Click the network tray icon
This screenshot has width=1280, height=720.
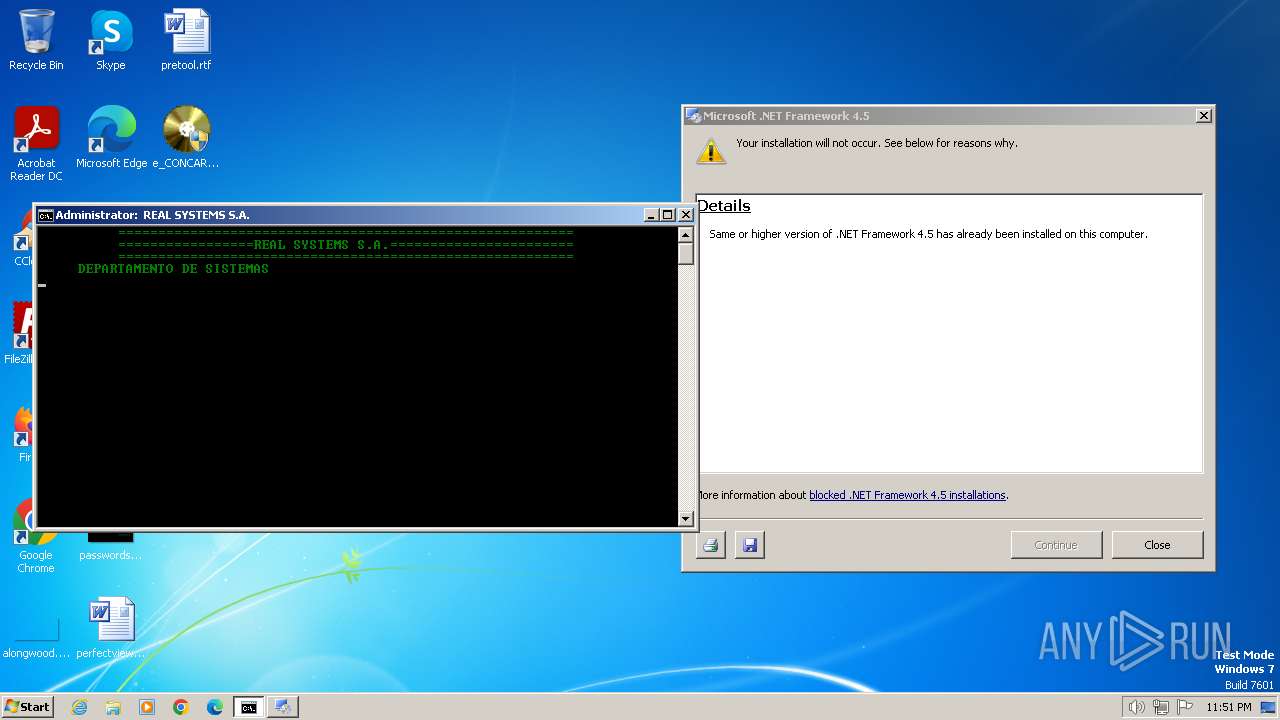1161,707
